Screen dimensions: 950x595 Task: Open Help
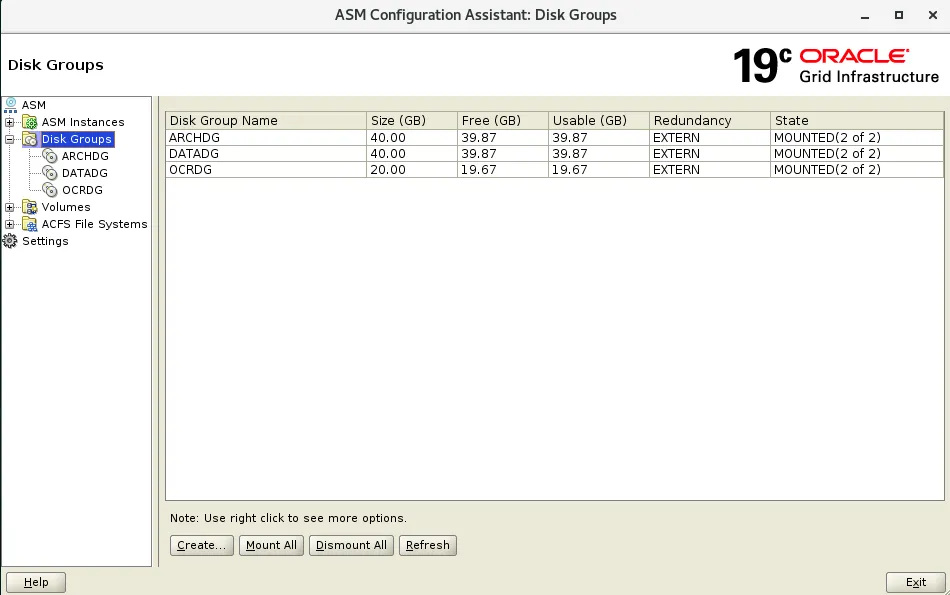tap(36, 582)
